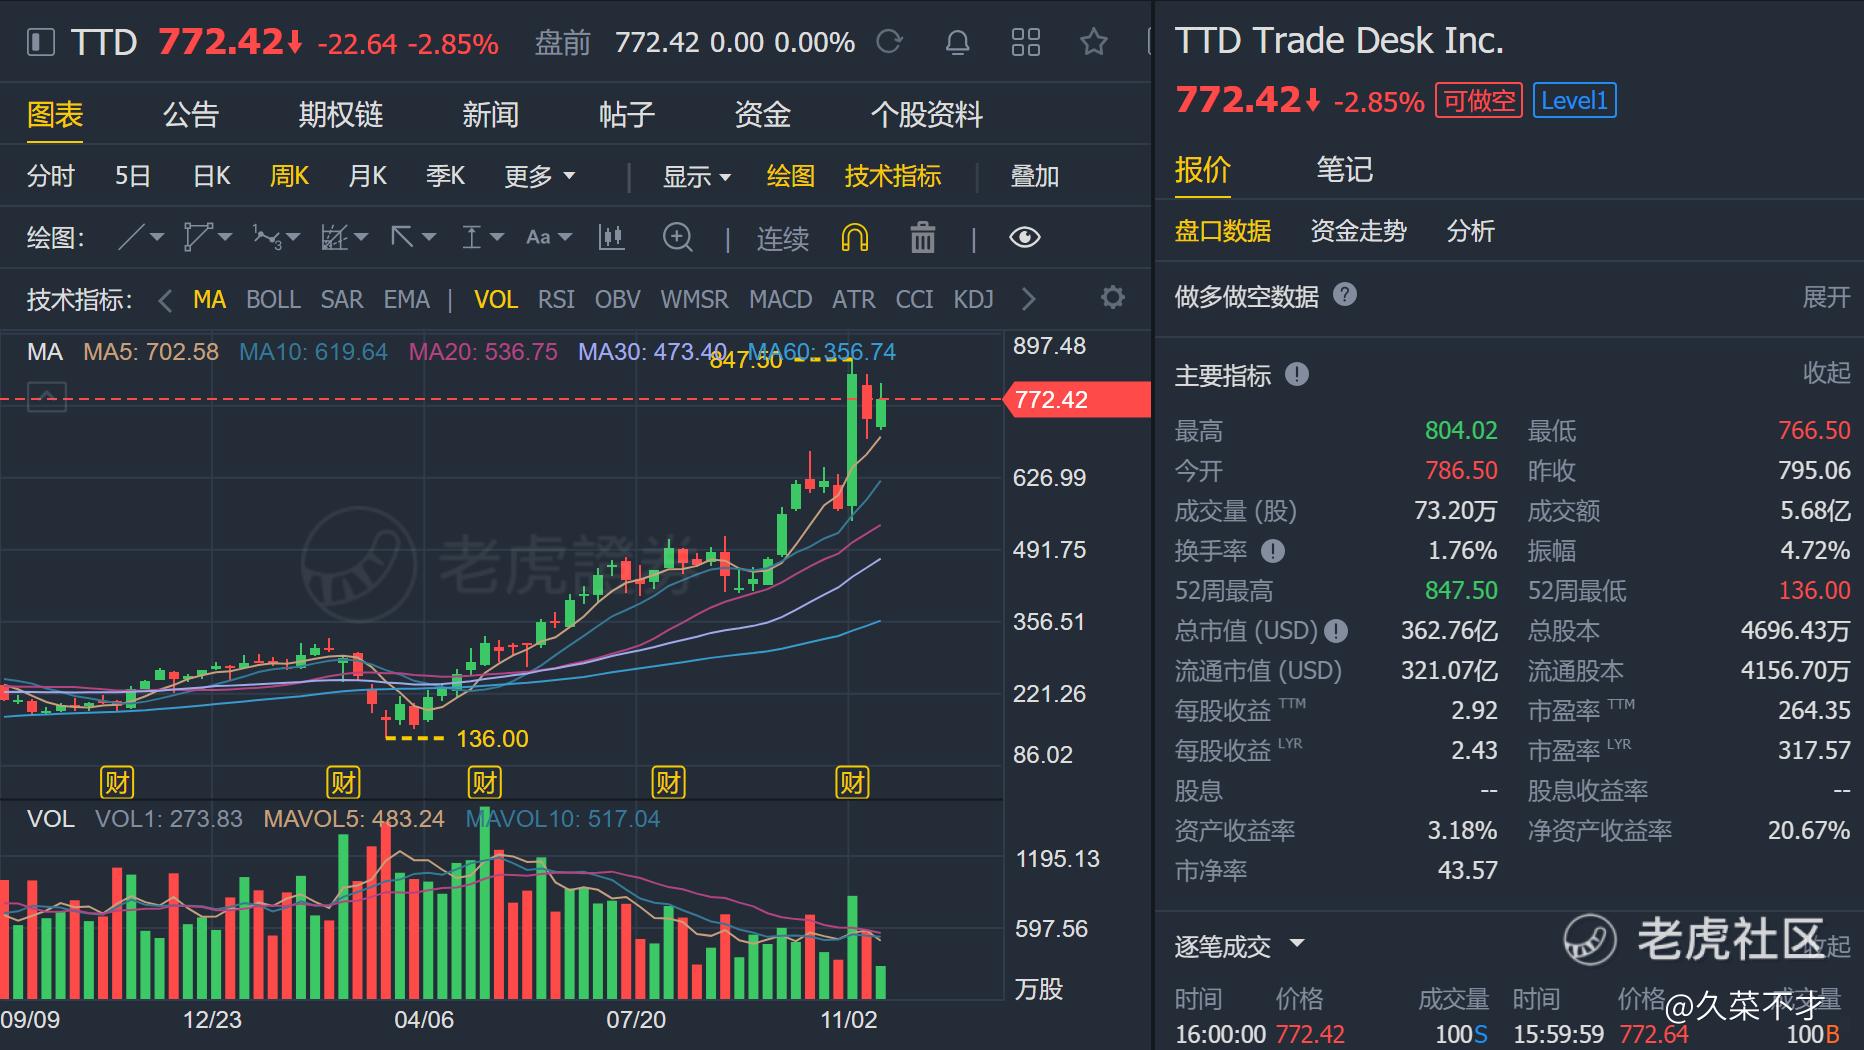Toggle drawings visibility eye icon

[x=1025, y=237]
